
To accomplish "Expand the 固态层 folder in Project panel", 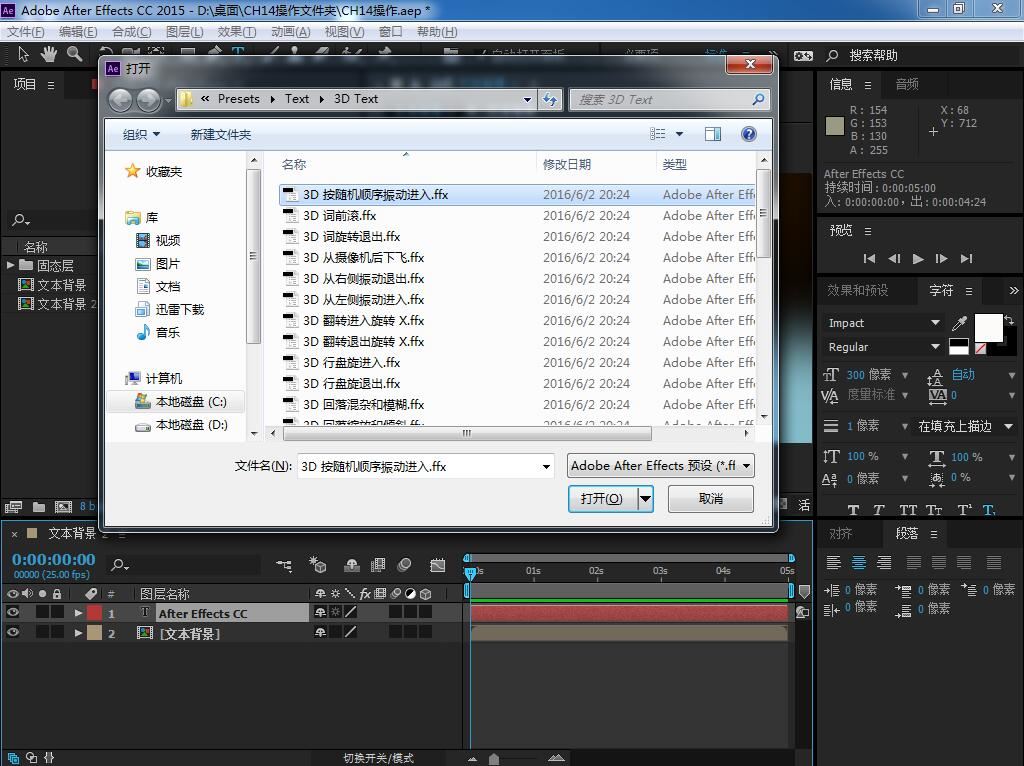I will tap(10, 265).
